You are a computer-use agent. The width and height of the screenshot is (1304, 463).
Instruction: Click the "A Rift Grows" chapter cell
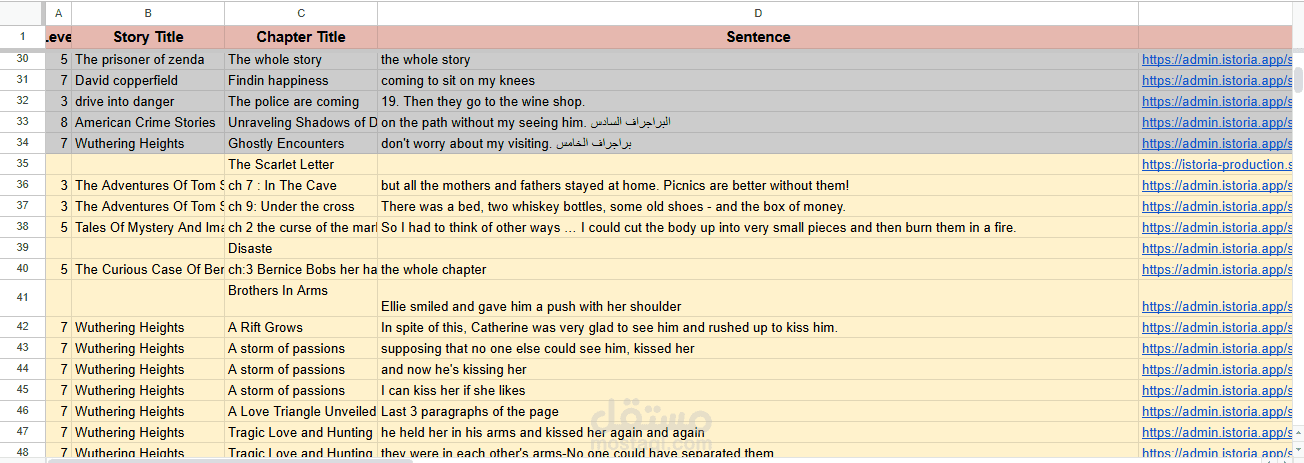tap(265, 328)
